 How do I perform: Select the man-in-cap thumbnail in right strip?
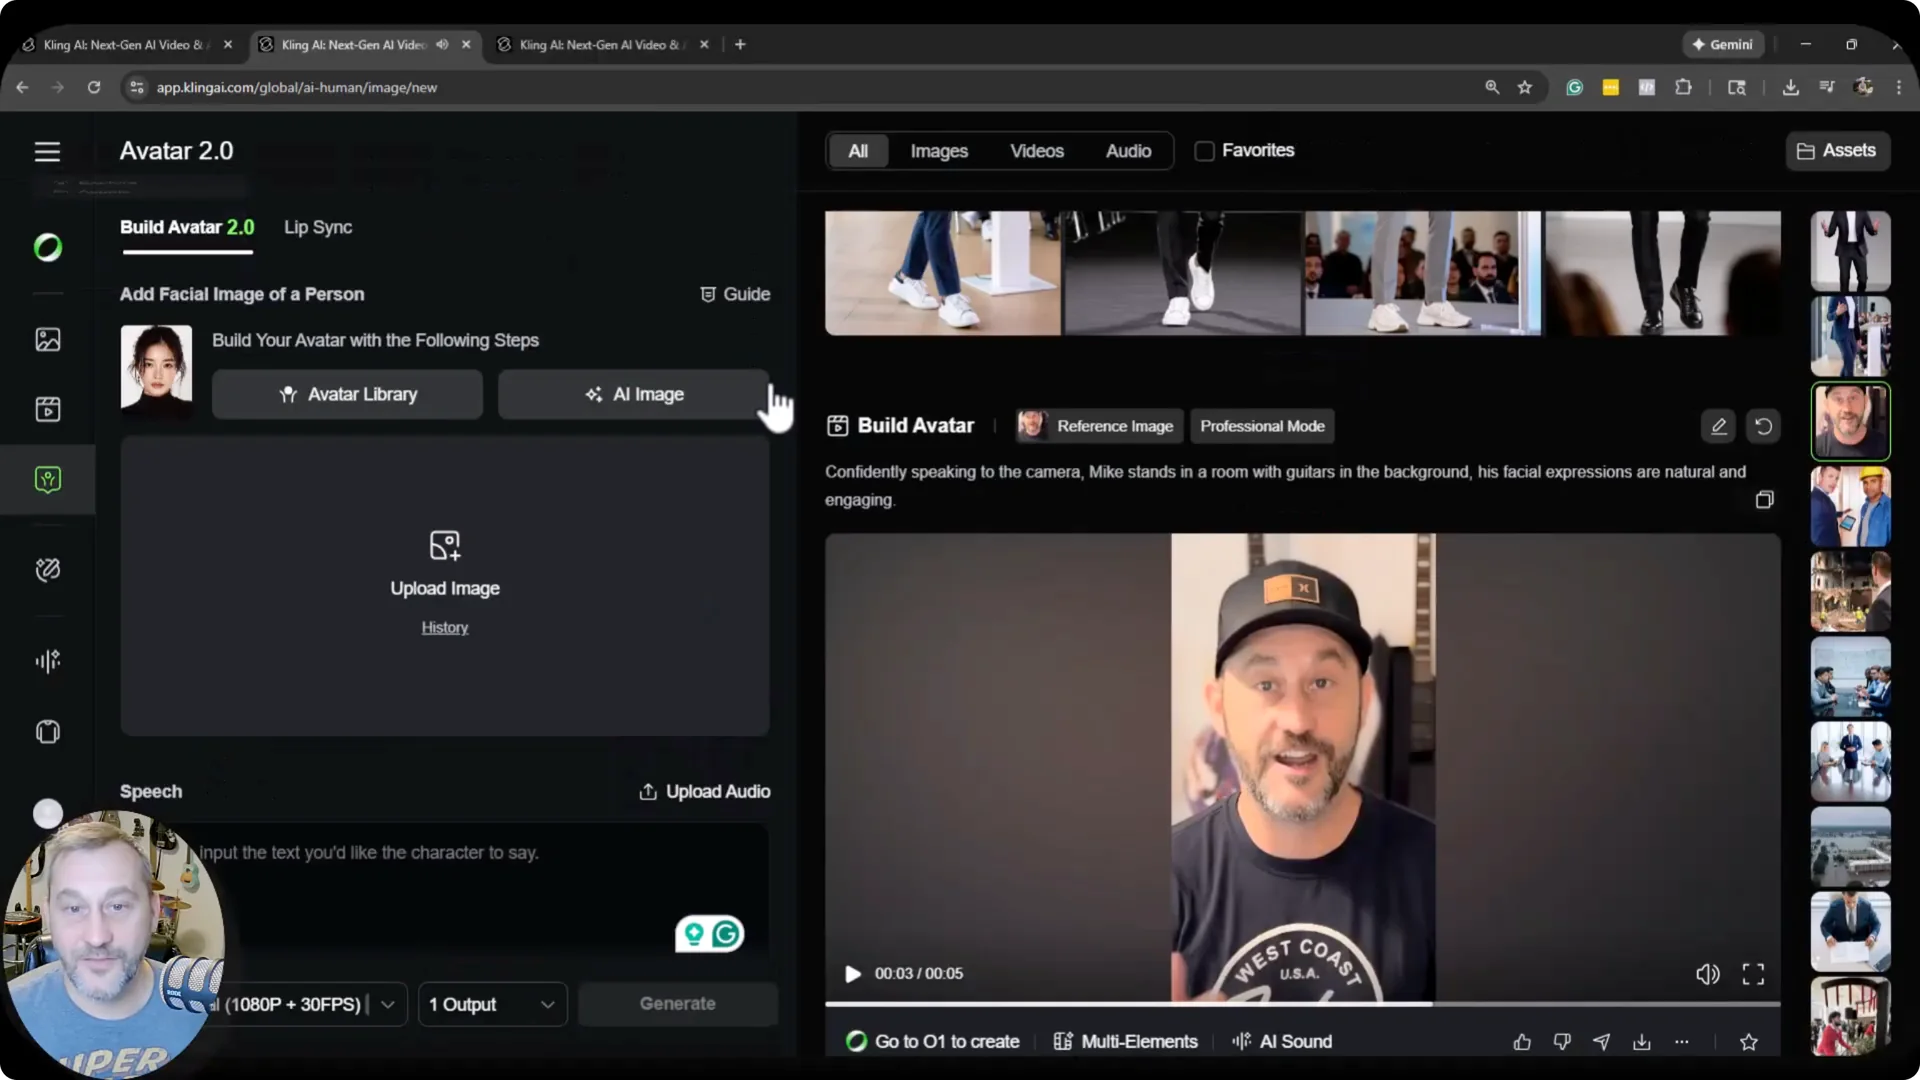coord(1850,421)
